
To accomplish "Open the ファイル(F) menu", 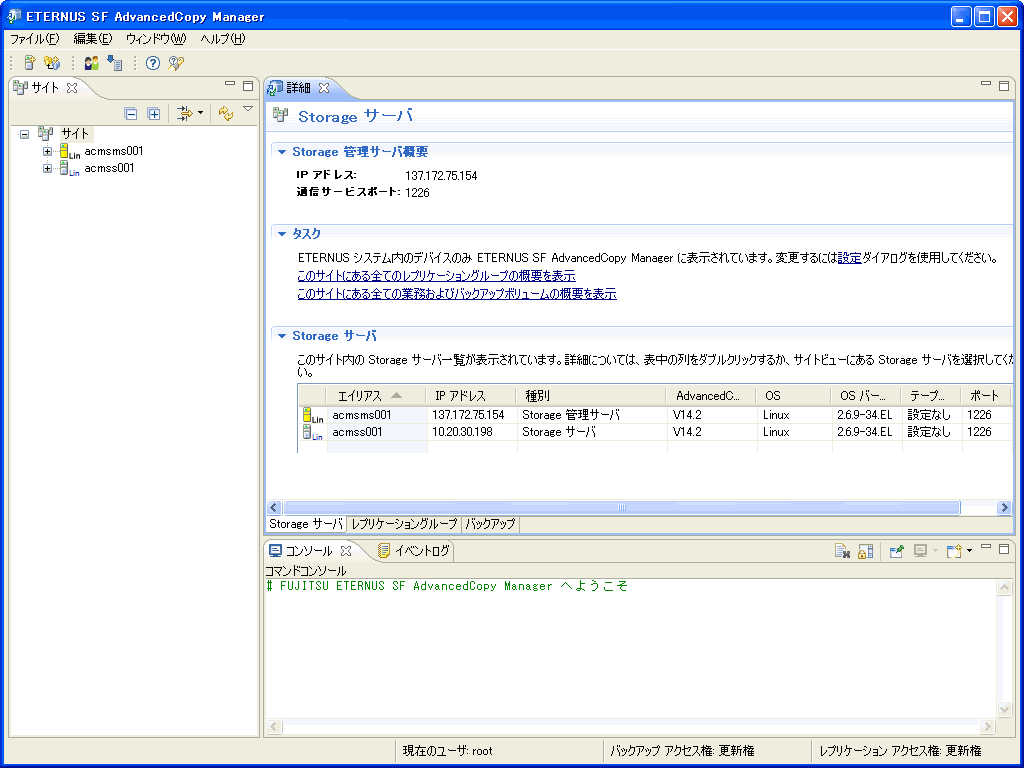I will click(x=35, y=39).
